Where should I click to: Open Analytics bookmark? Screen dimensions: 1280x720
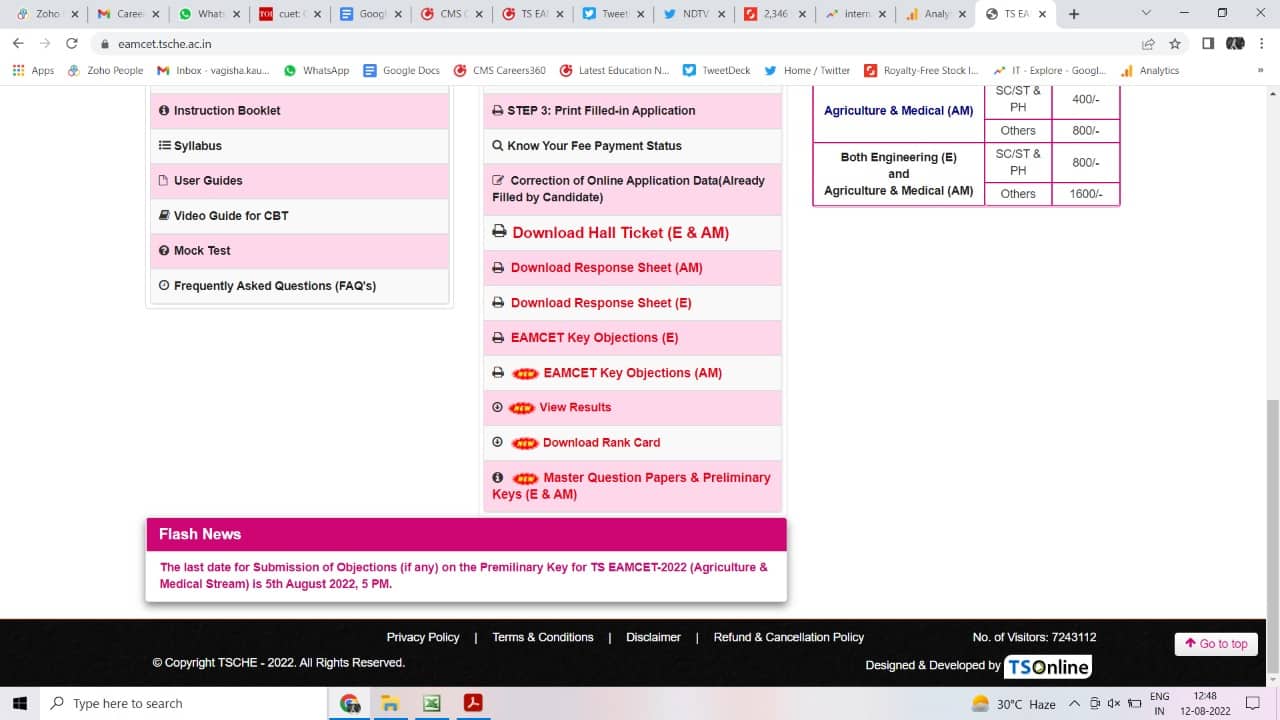pos(1149,71)
